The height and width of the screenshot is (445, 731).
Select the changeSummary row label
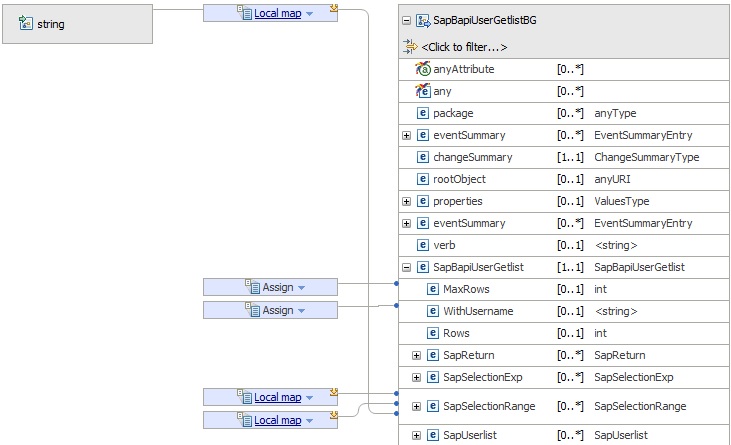pos(473,157)
